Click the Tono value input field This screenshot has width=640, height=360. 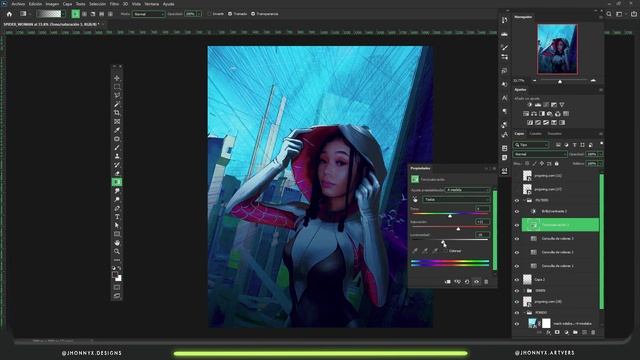coord(482,209)
